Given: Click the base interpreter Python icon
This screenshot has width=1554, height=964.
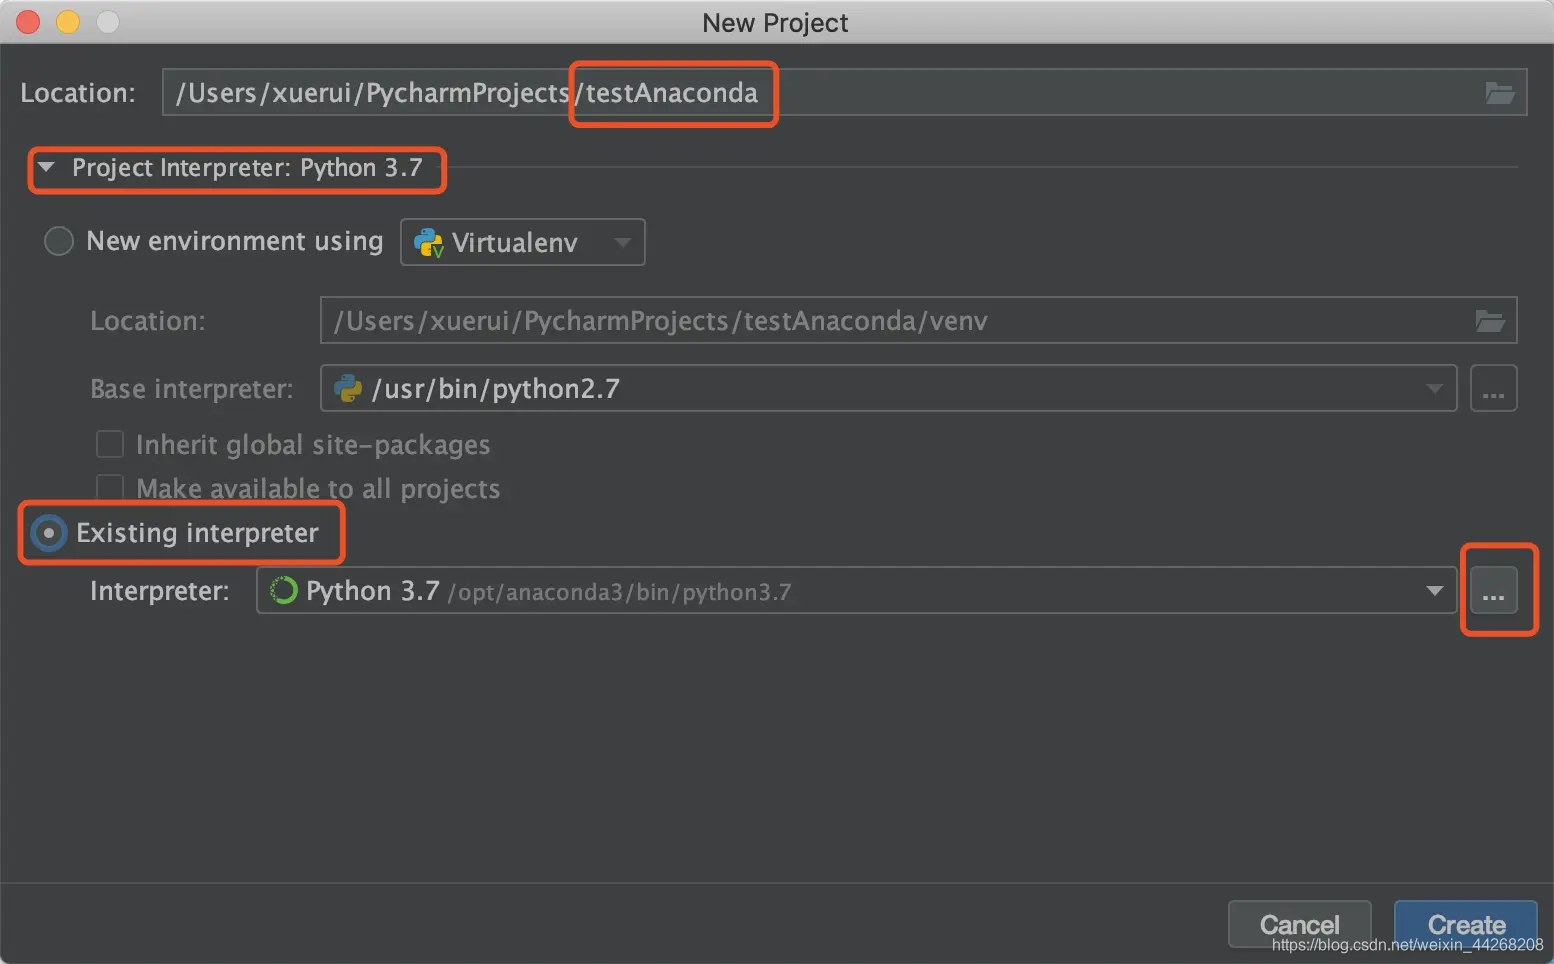Looking at the screenshot, I should [x=348, y=388].
